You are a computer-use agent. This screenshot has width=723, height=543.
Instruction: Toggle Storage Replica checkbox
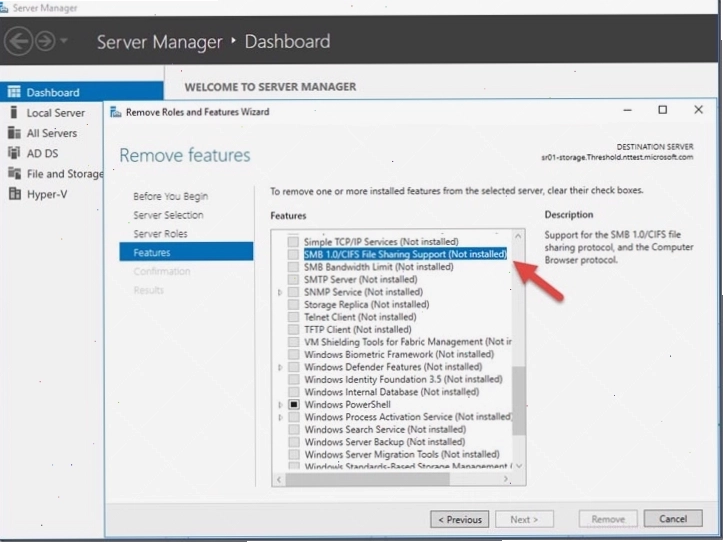(x=293, y=304)
